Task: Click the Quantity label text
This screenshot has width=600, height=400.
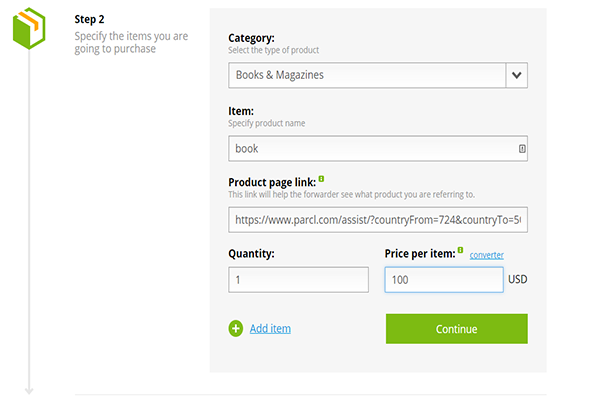Action: 252,254
